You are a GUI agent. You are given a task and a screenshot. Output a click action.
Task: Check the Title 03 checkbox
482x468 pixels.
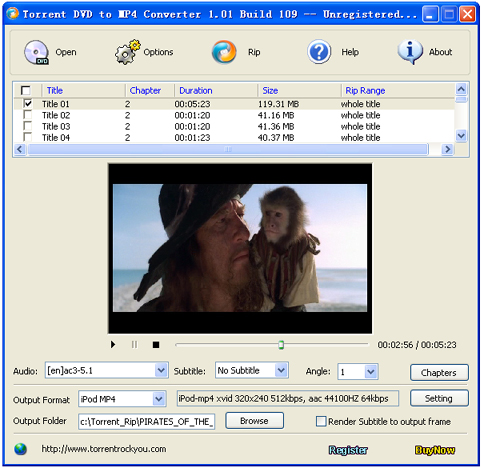28,126
